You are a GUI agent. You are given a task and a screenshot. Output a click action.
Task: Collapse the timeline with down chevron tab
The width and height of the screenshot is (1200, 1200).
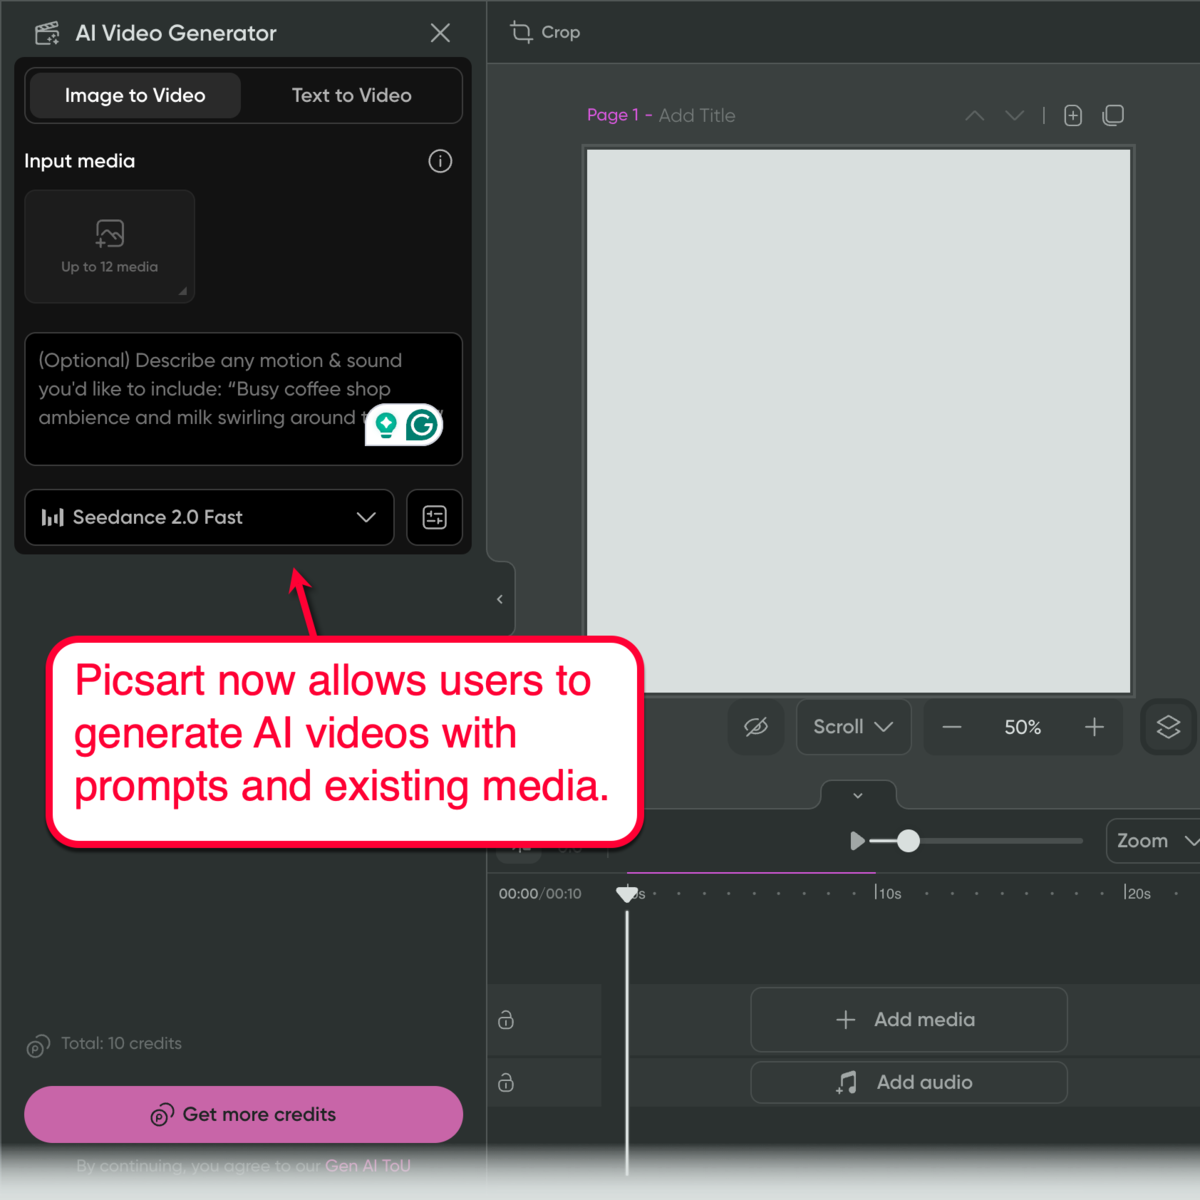[858, 795]
